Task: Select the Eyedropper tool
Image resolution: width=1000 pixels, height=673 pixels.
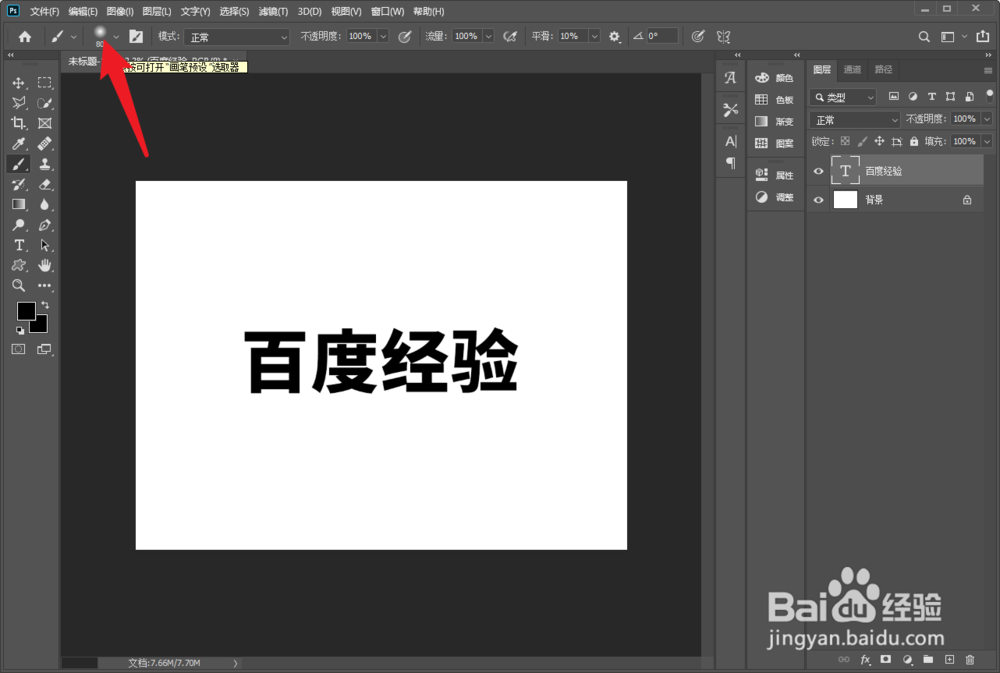Action: (x=18, y=144)
